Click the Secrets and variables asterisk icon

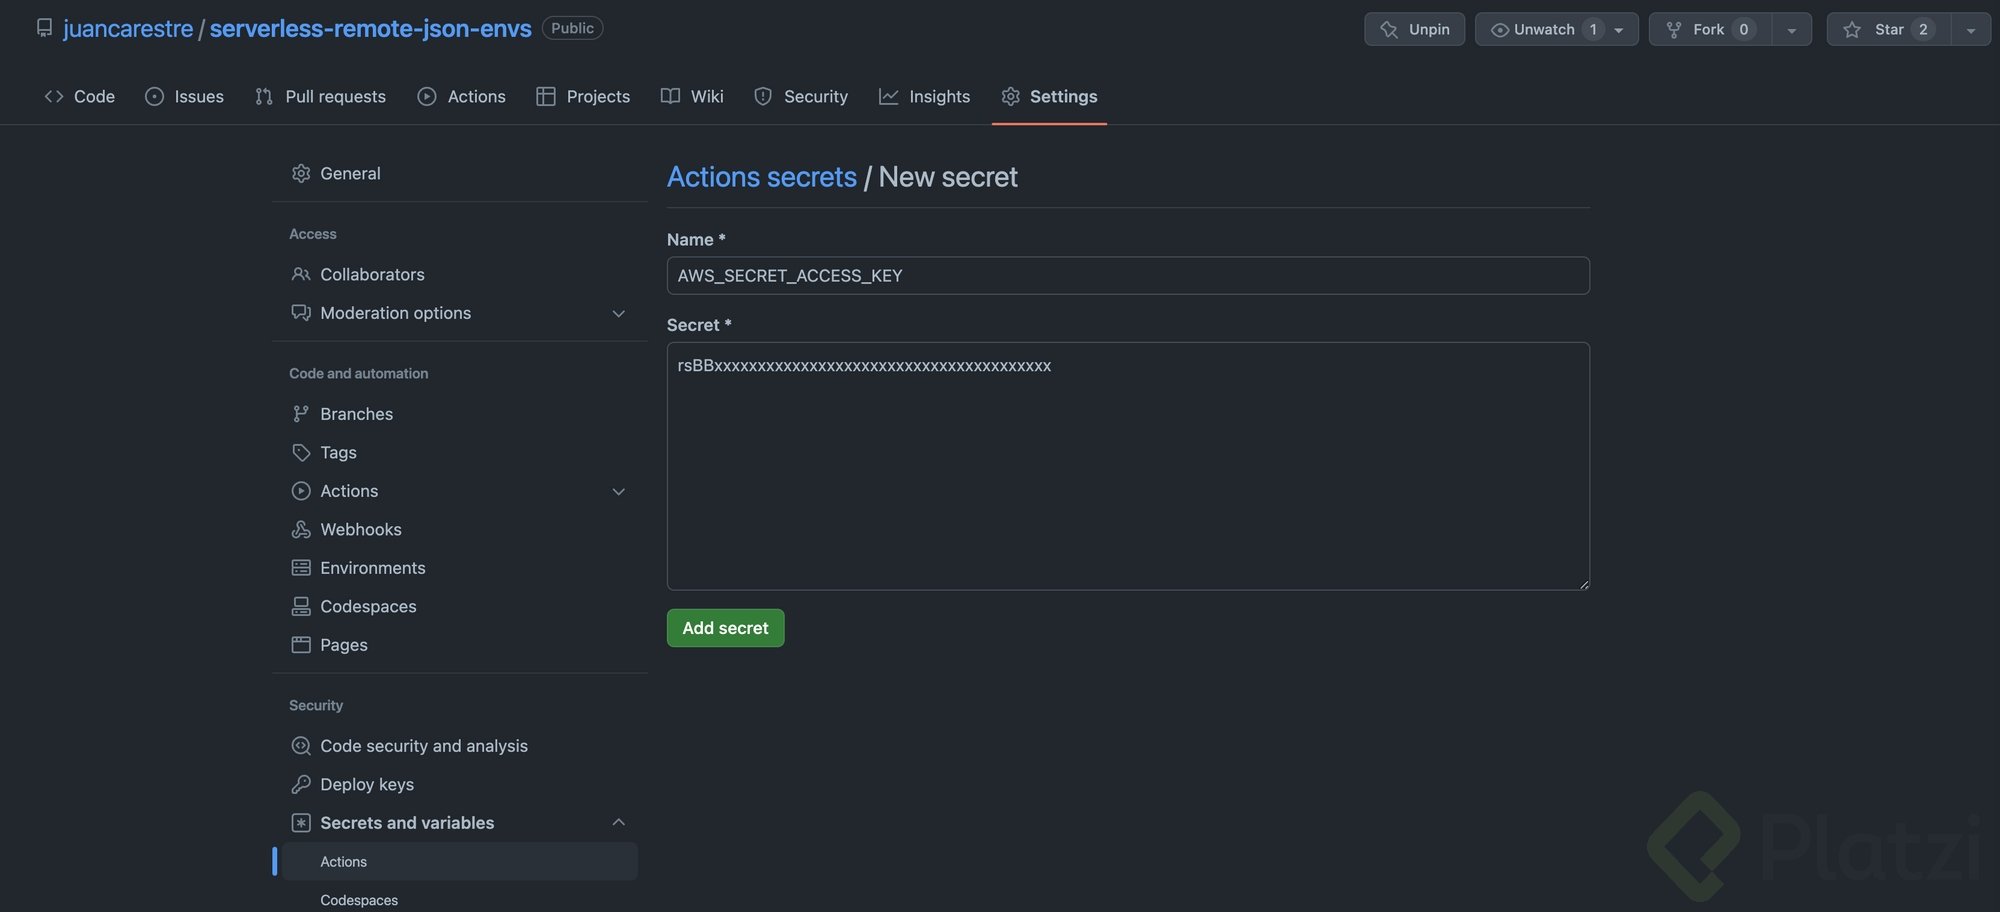click(301, 823)
